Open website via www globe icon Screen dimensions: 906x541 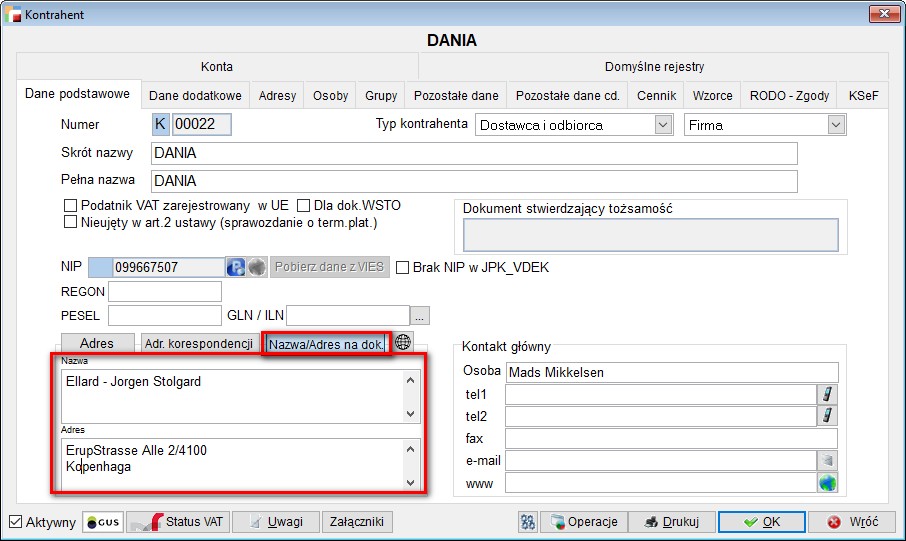pos(828,483)
